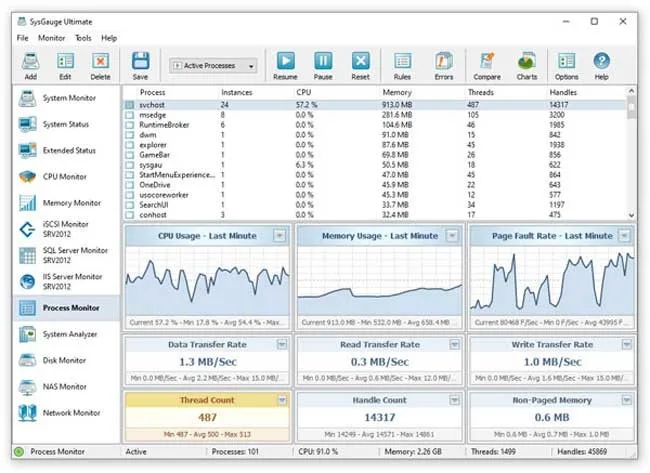Click the Page Fault Rate chart
Viewport: 650px width, 473px height.
[x=552, y=282]
